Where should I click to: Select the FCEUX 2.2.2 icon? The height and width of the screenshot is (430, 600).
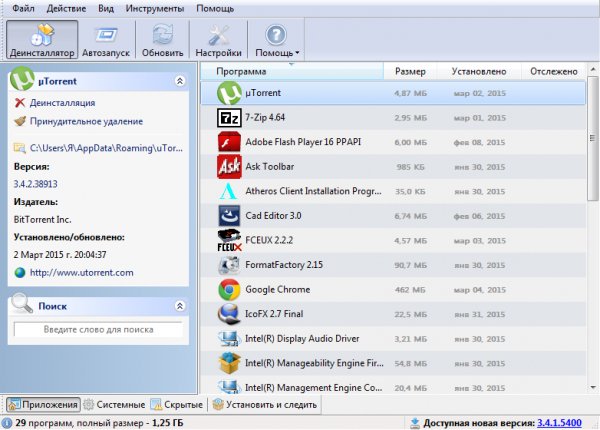229,240
